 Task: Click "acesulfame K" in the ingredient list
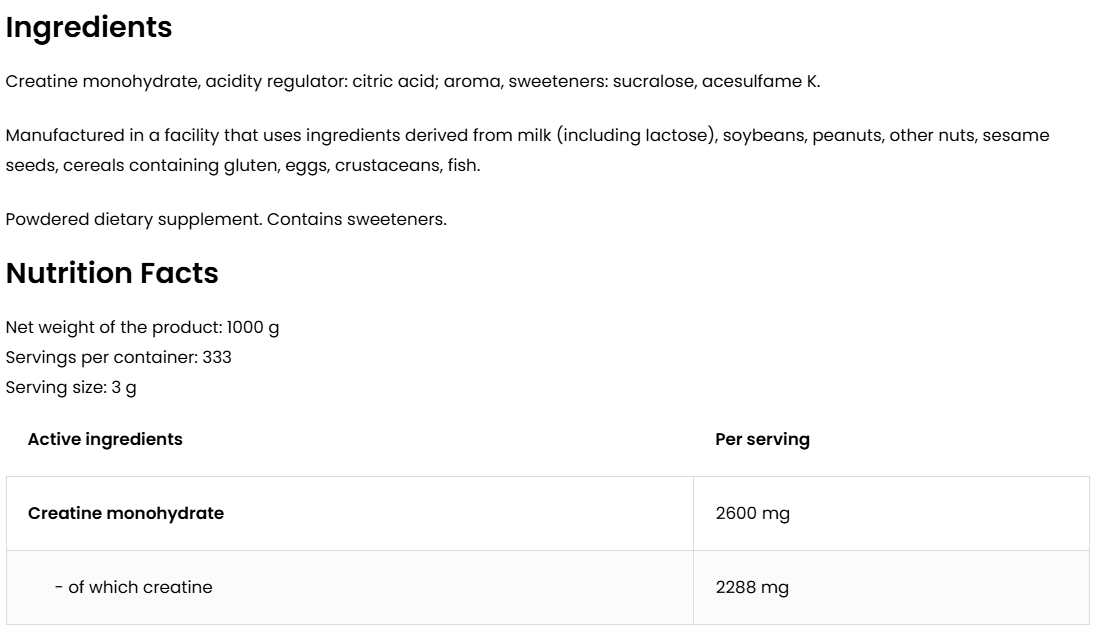click(760, 82)
